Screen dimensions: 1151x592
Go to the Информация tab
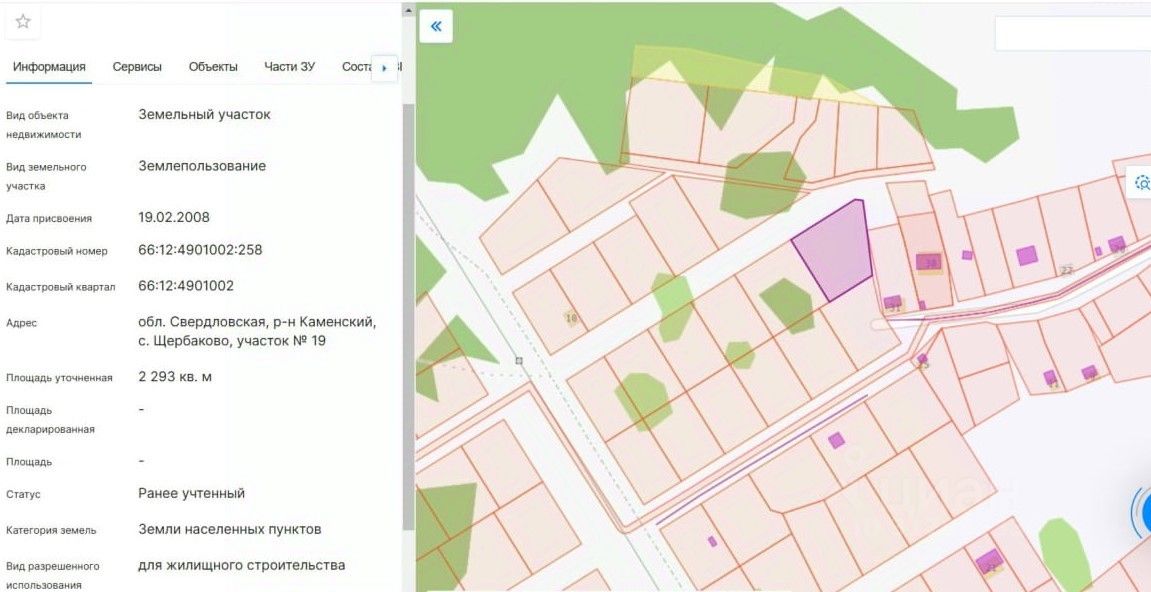click(x=49, y=67)
